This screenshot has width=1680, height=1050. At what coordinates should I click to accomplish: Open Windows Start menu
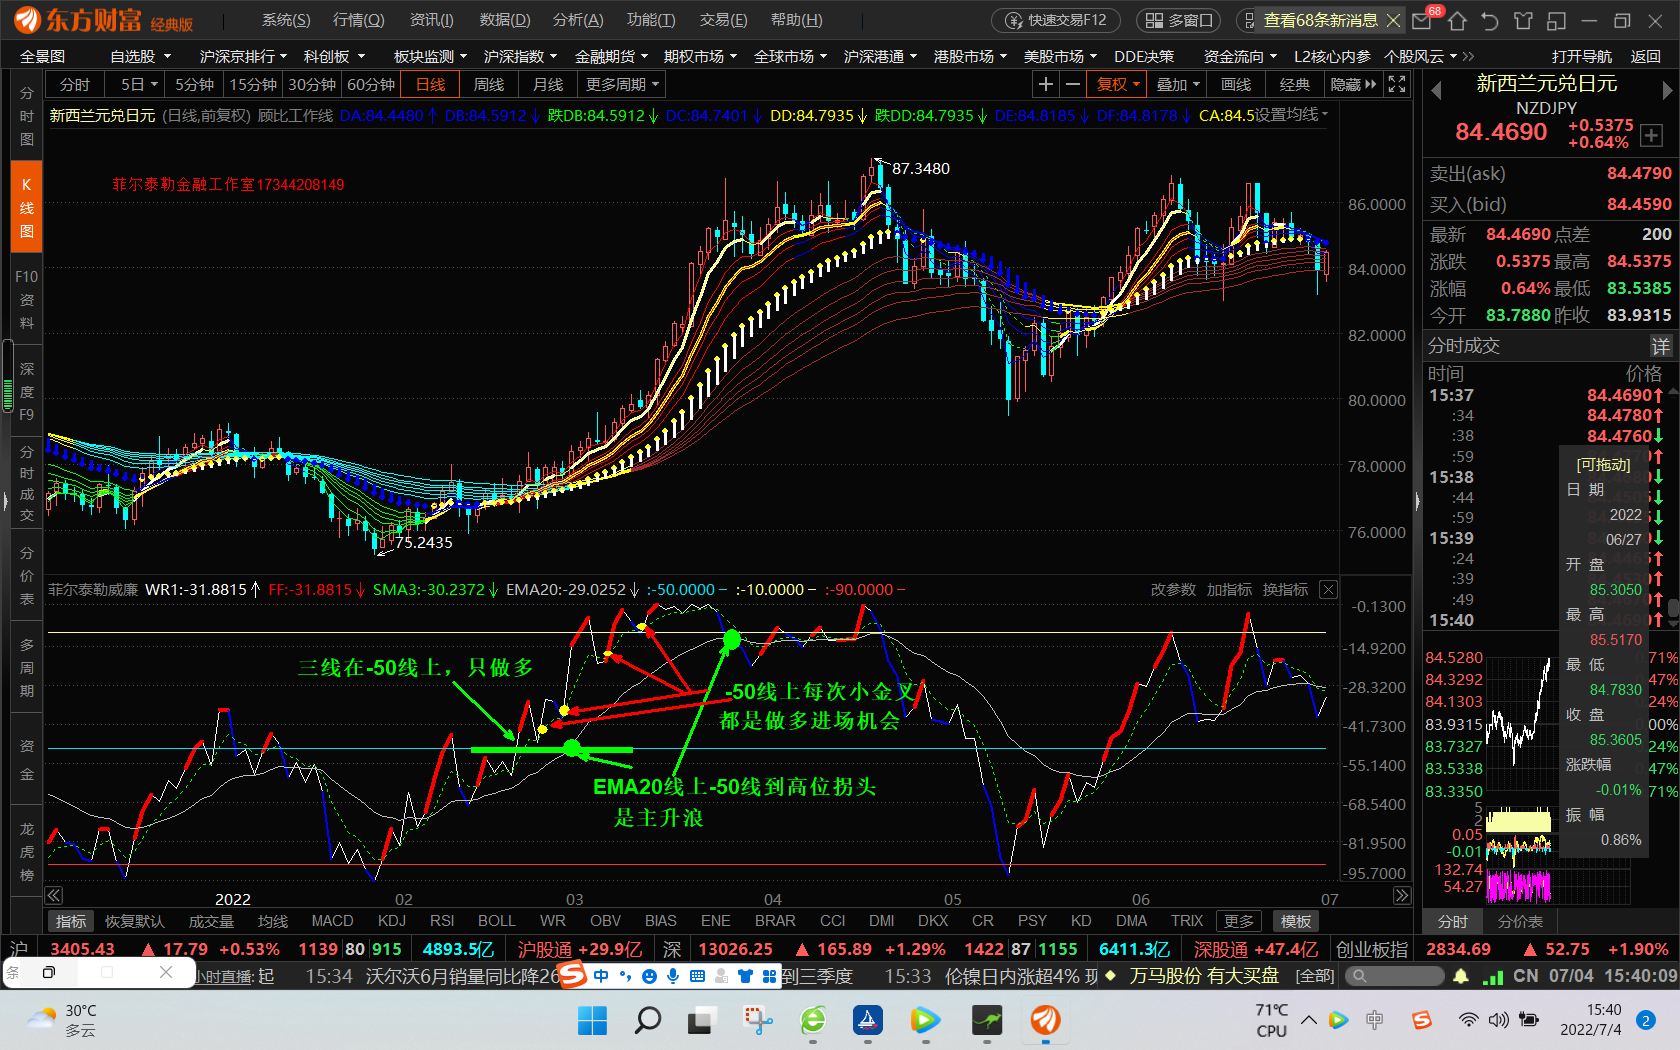click(x=592, y=1021)
